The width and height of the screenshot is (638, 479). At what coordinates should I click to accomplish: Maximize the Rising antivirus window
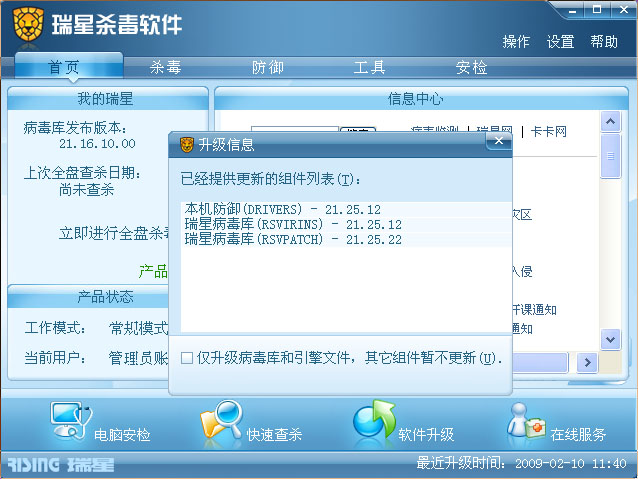[x=597, y=10]
